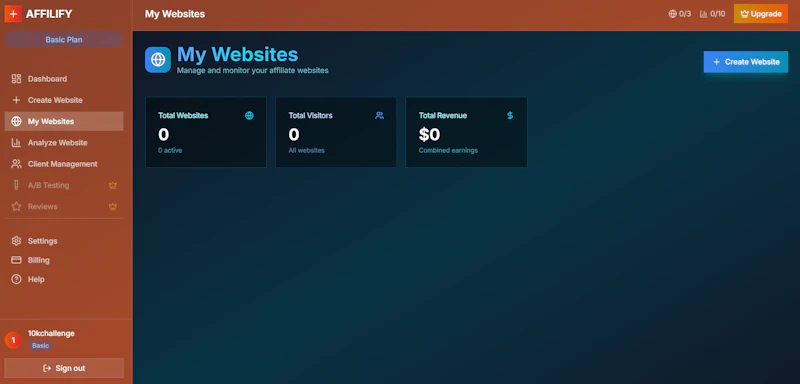The height and width of the screenshot is (384, 800).
Task: Open Client Management in the sidebar
Action: 64,164
